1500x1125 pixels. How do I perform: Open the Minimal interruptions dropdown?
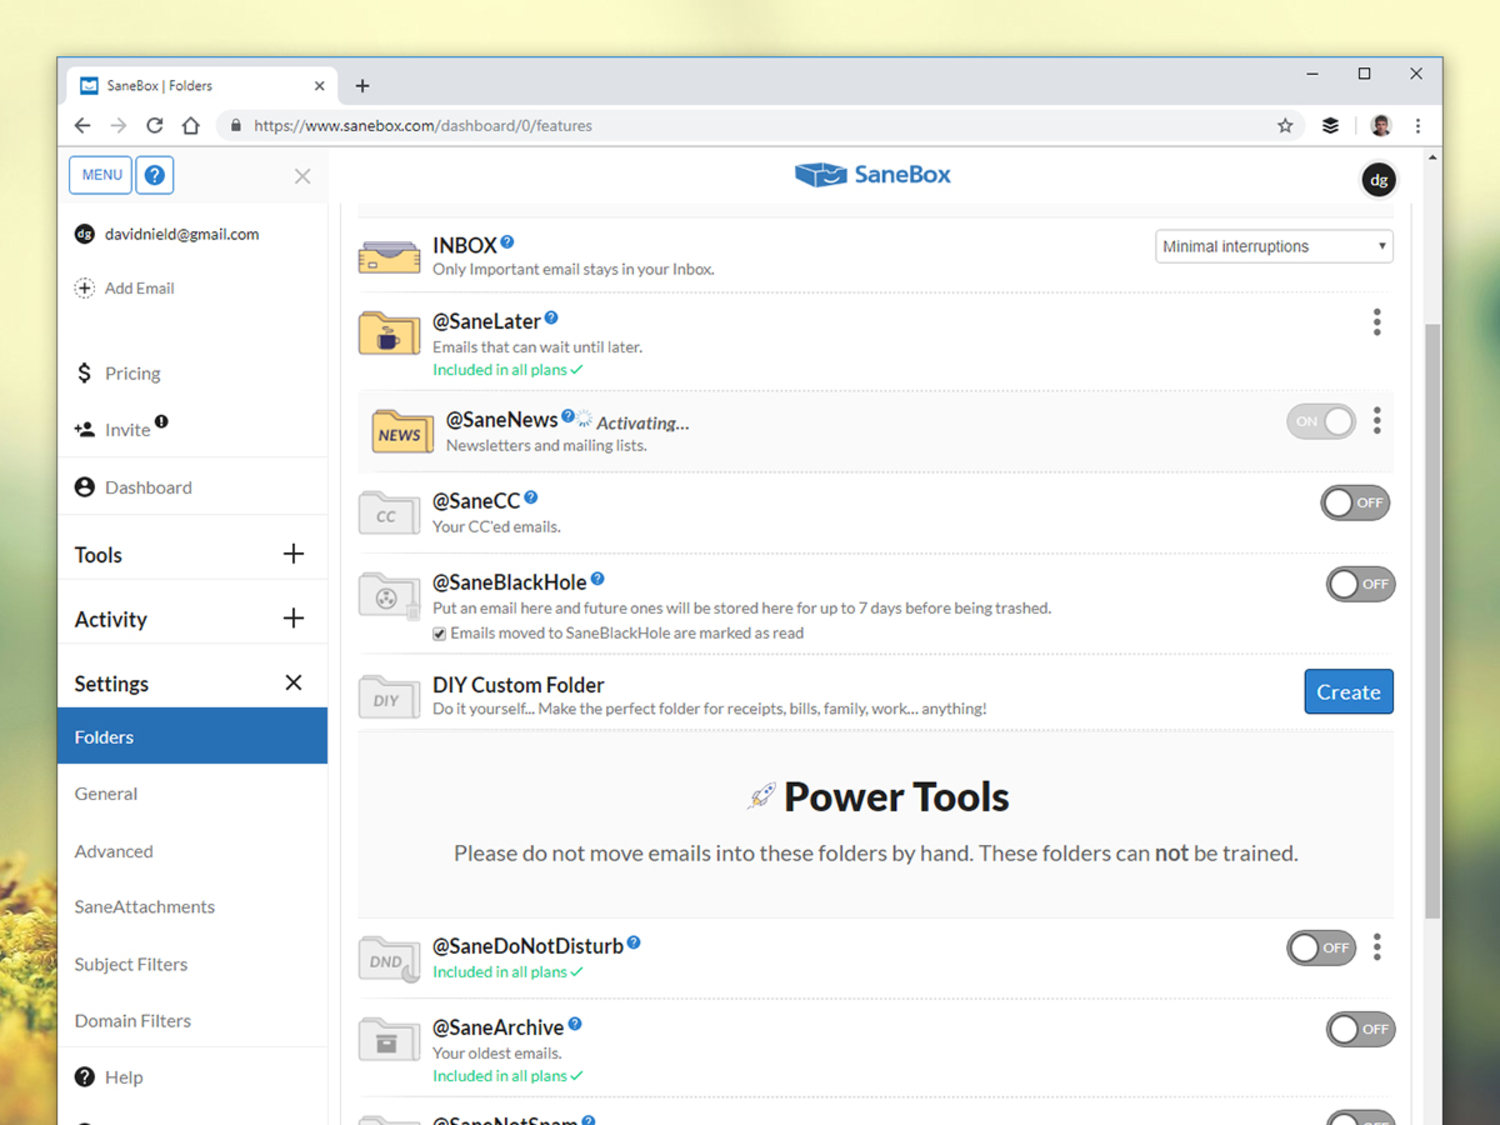click(x=1273, y=246)
